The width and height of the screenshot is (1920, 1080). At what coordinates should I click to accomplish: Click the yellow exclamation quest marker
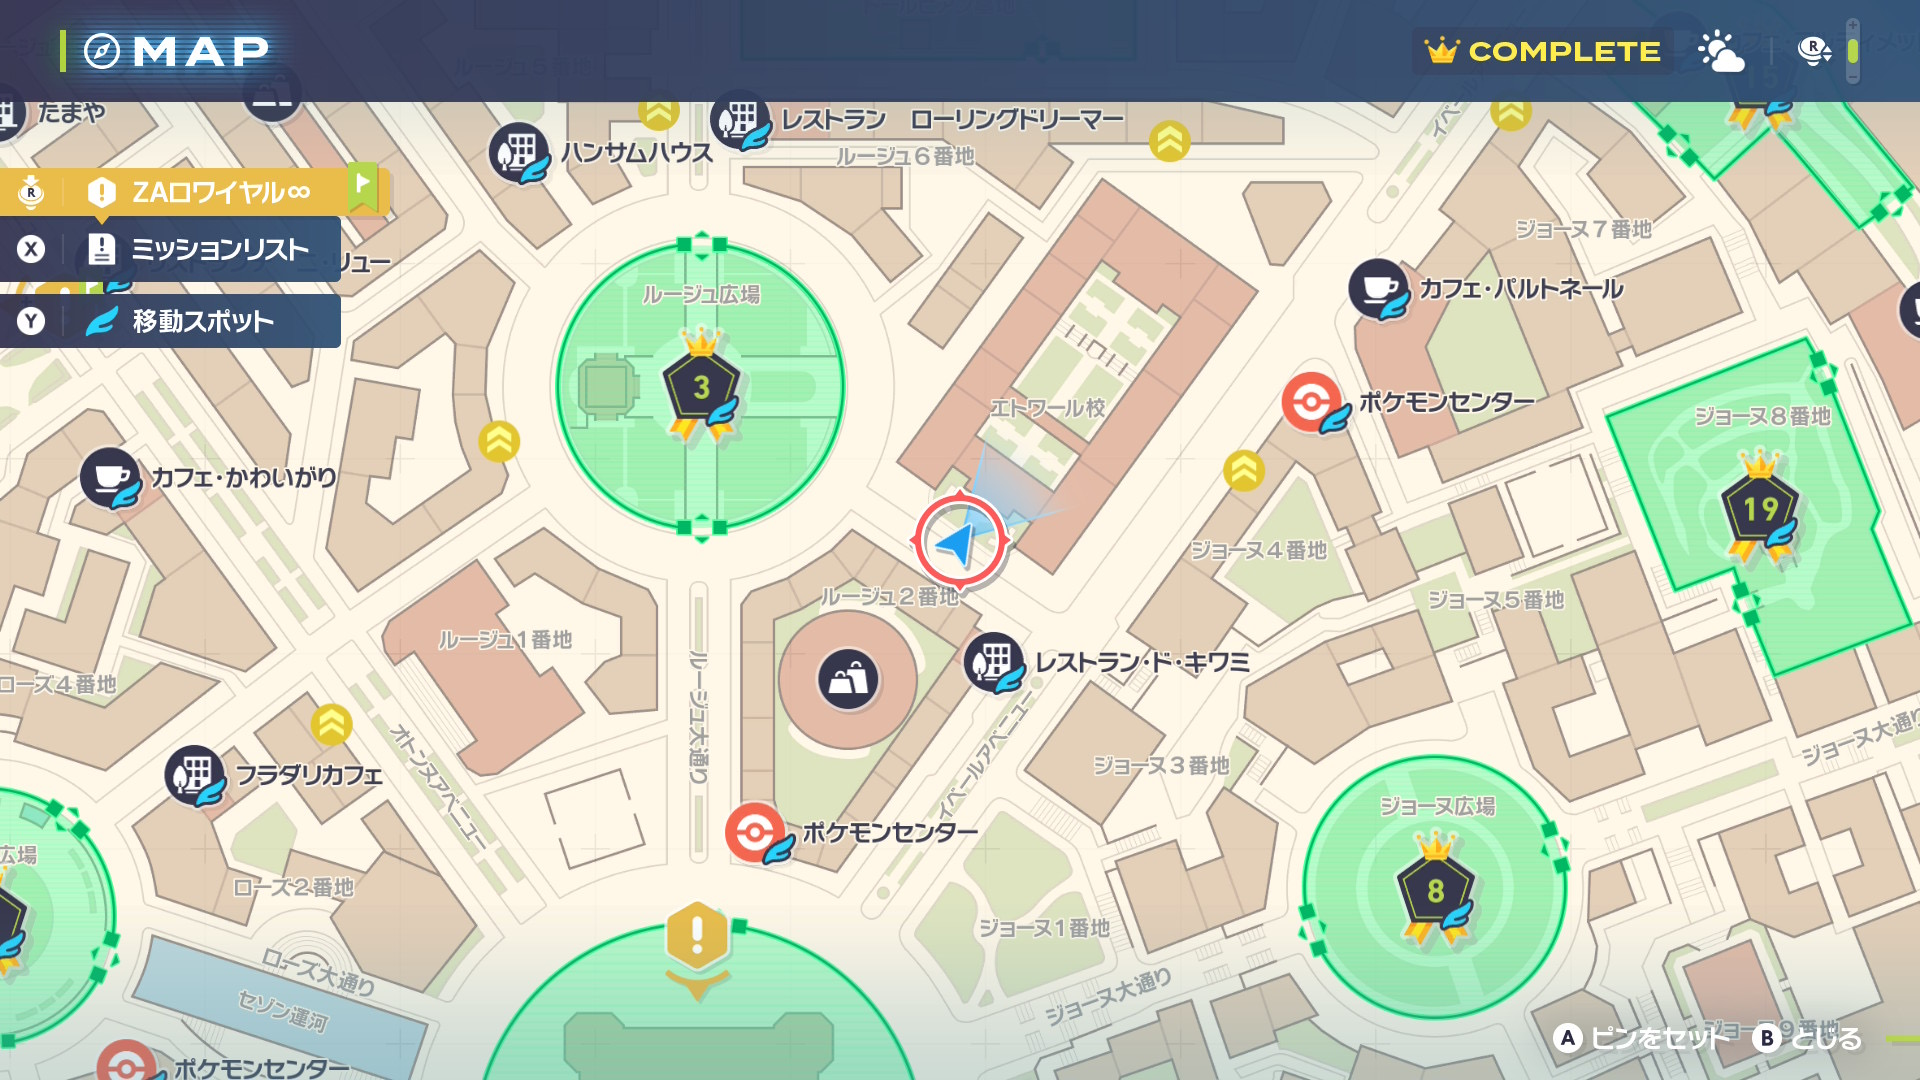pos(696,935)
